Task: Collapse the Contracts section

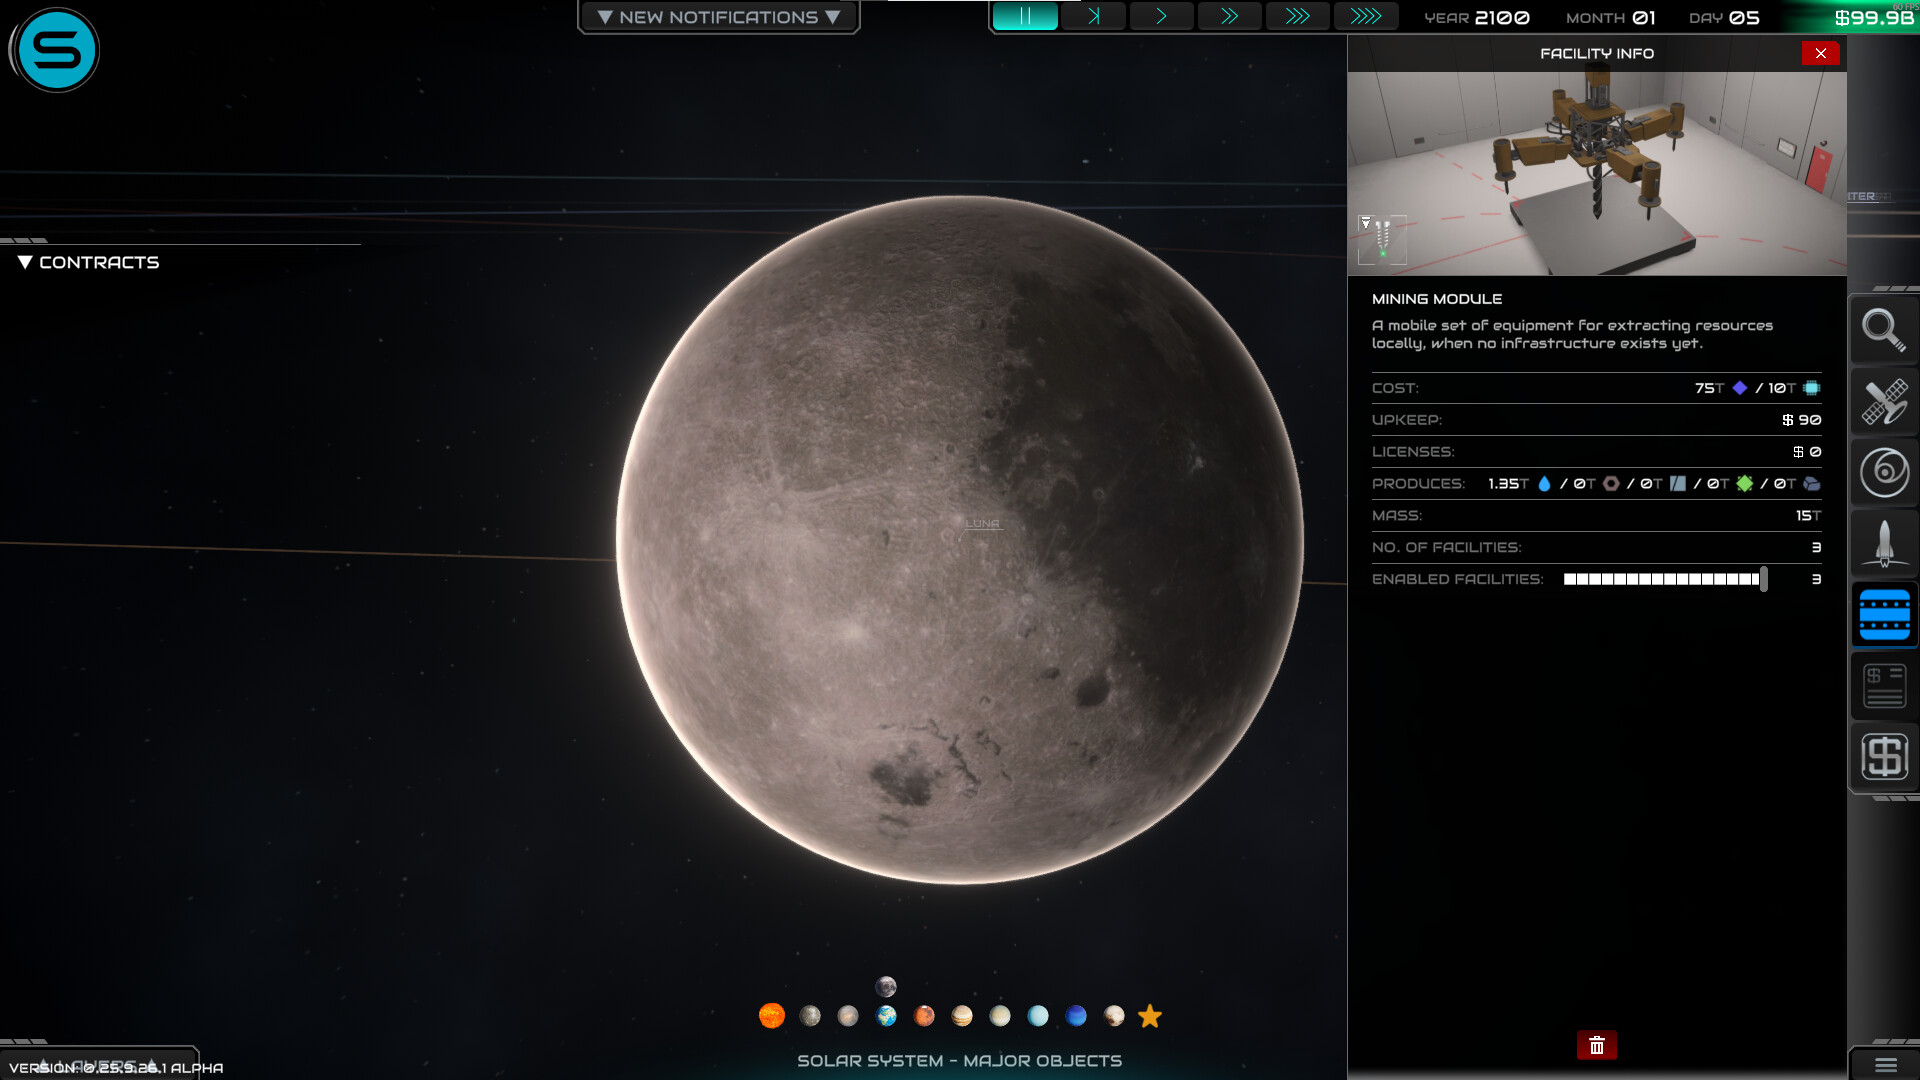Action: point(25,262)
